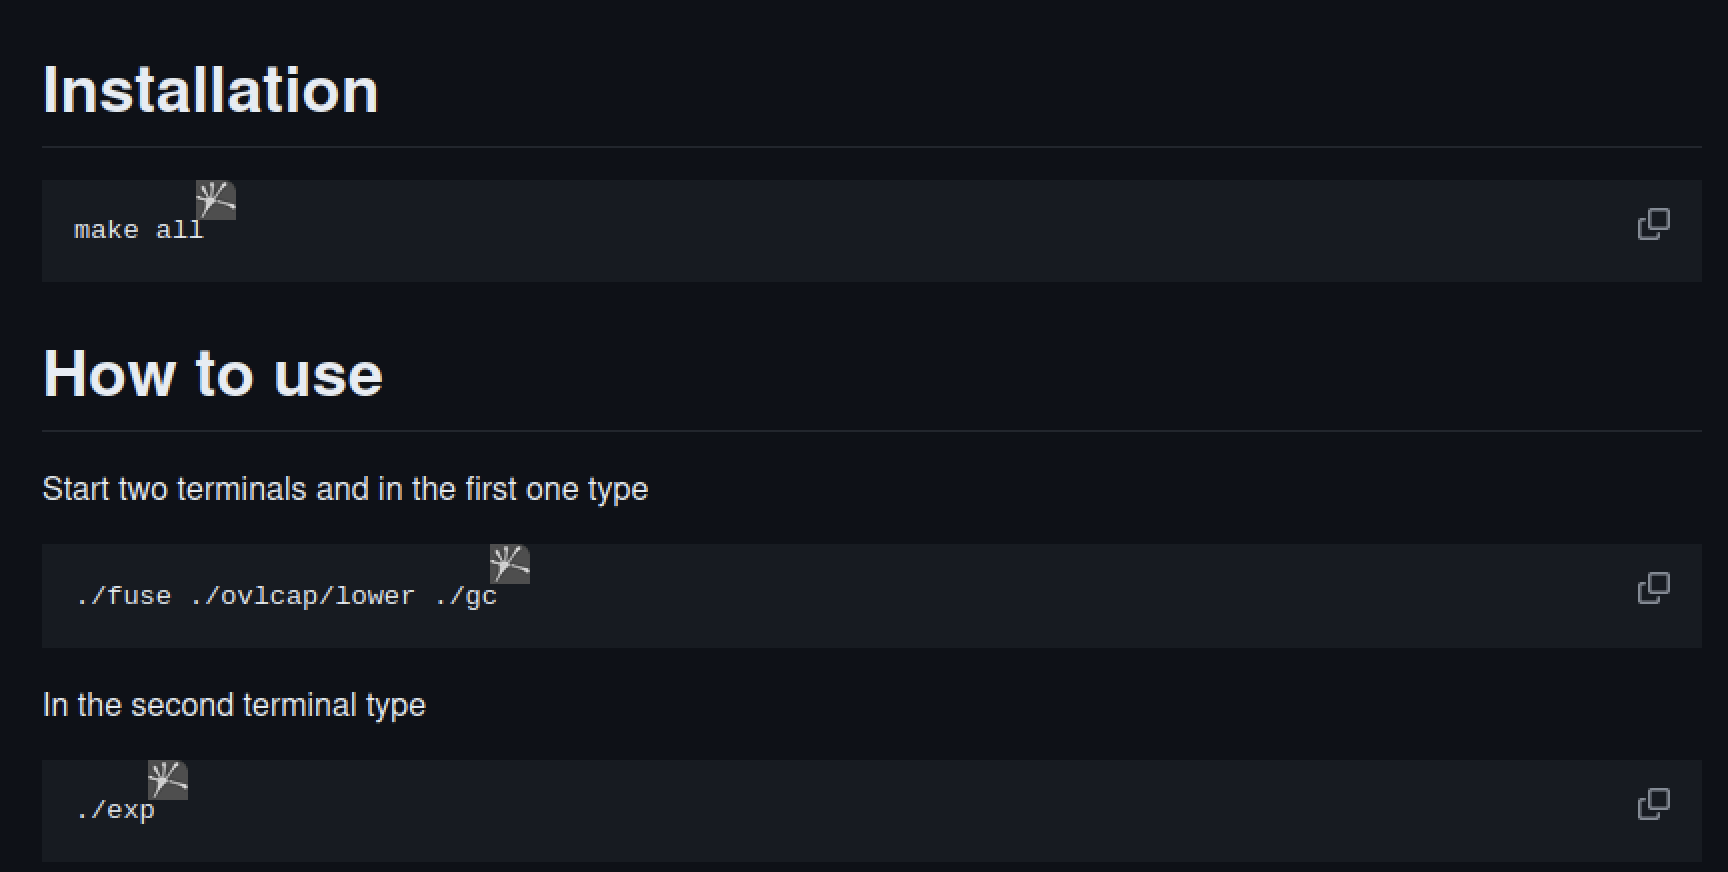
Task: Click the word "second" in the second instruction
Action: point(182,705)
